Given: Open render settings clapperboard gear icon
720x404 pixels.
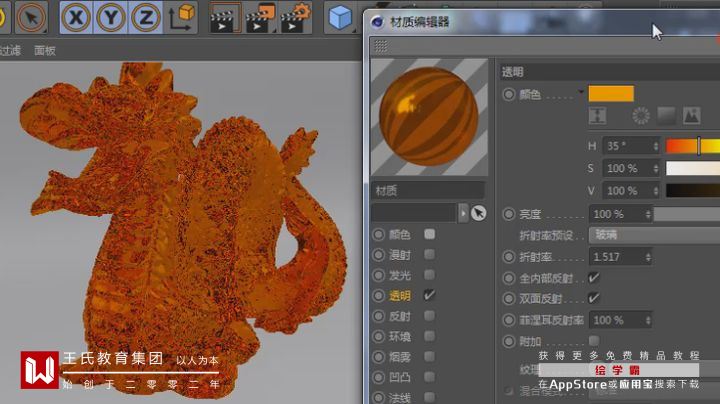Looking at the screenshot, I should click(x=295, y=17).
